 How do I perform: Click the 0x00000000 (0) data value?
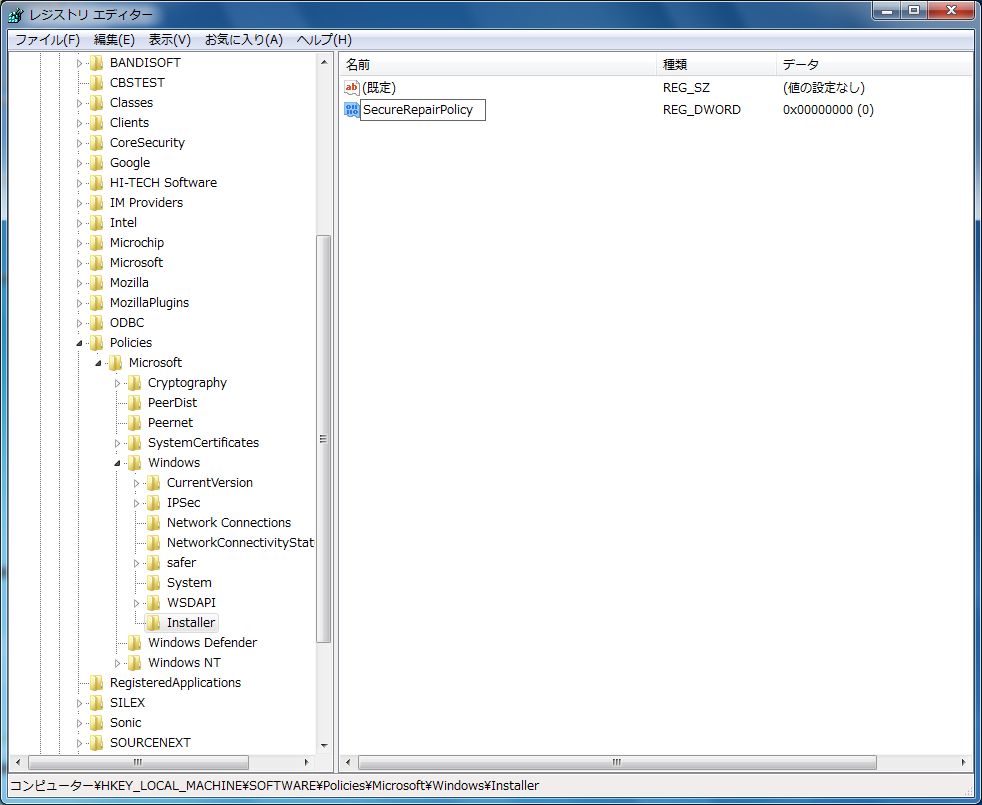coord(828,110)
